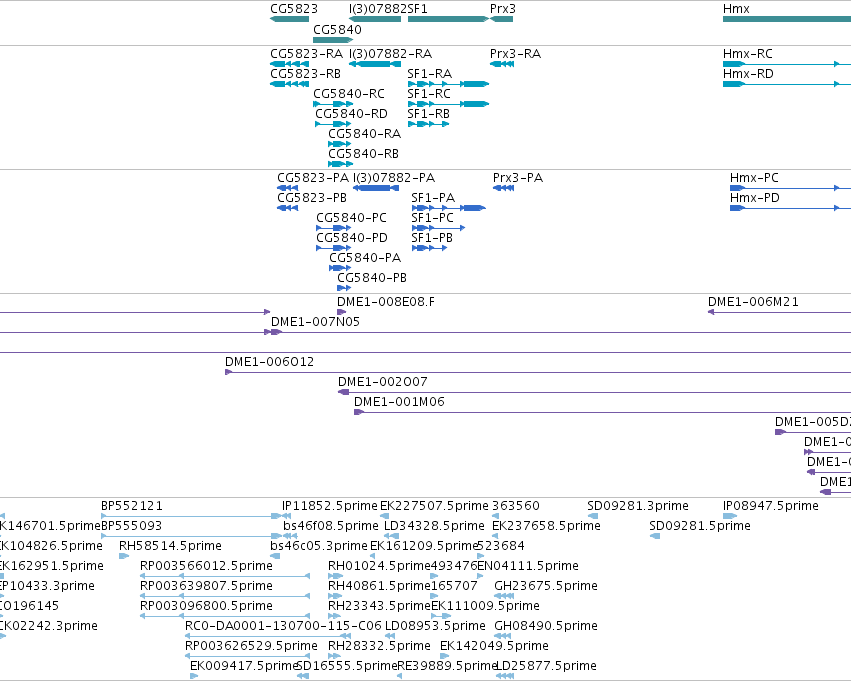Screen dimensions: 851x681
Task: Click the CG5823 gene label
Action: click(x=294, y=9)
